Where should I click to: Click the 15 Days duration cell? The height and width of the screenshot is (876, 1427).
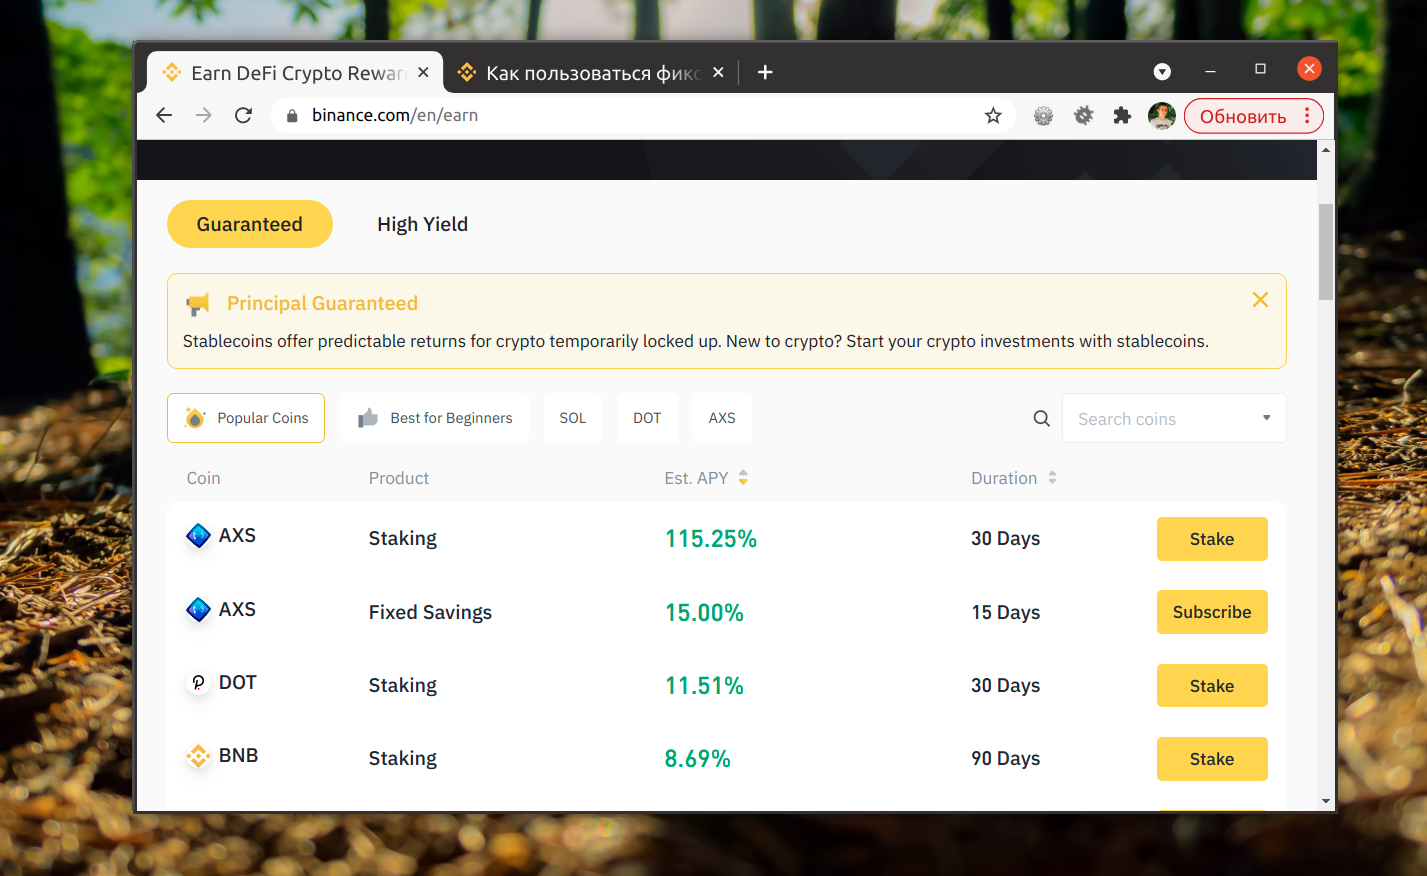tap(1006, 612)
